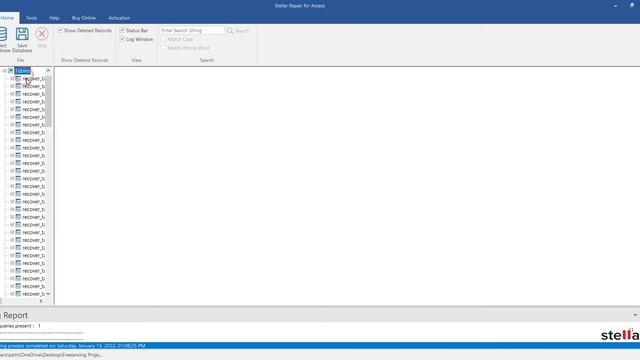Toggle the Show Deleted Records checkbox
Viewport: 640px width, 360px height.
click(60, 30)
